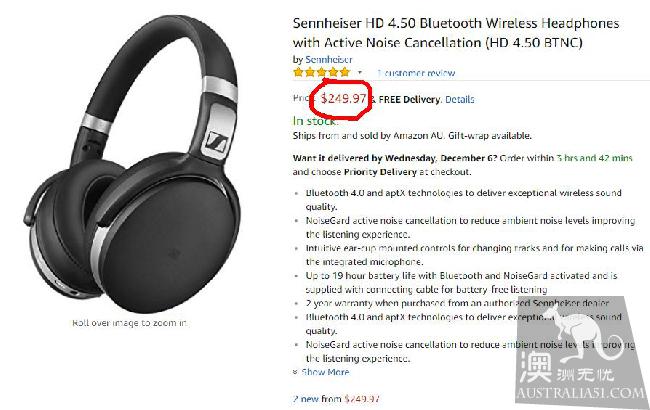The height and width of the screenshot is (410, 650).
Task: Click the Sennheiser logo on the earcup
Action: 216,142
